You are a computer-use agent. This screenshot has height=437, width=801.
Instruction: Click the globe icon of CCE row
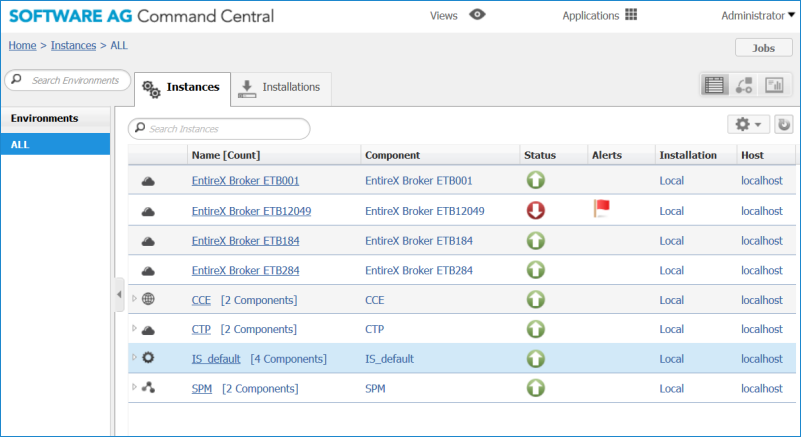[148, 299]
